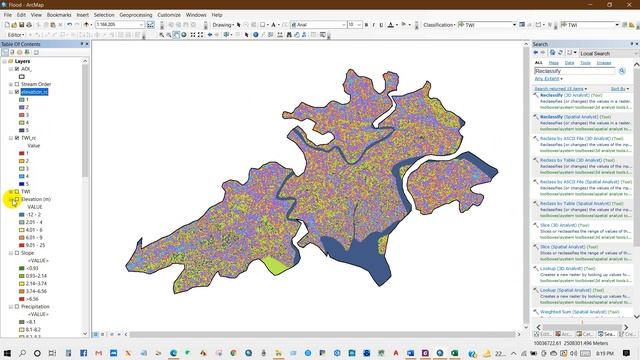Viewport: 640px width, 360px height.
Task: Check the TWI layer checkbox
Action: pyautogui.click(x=17, y=191)
